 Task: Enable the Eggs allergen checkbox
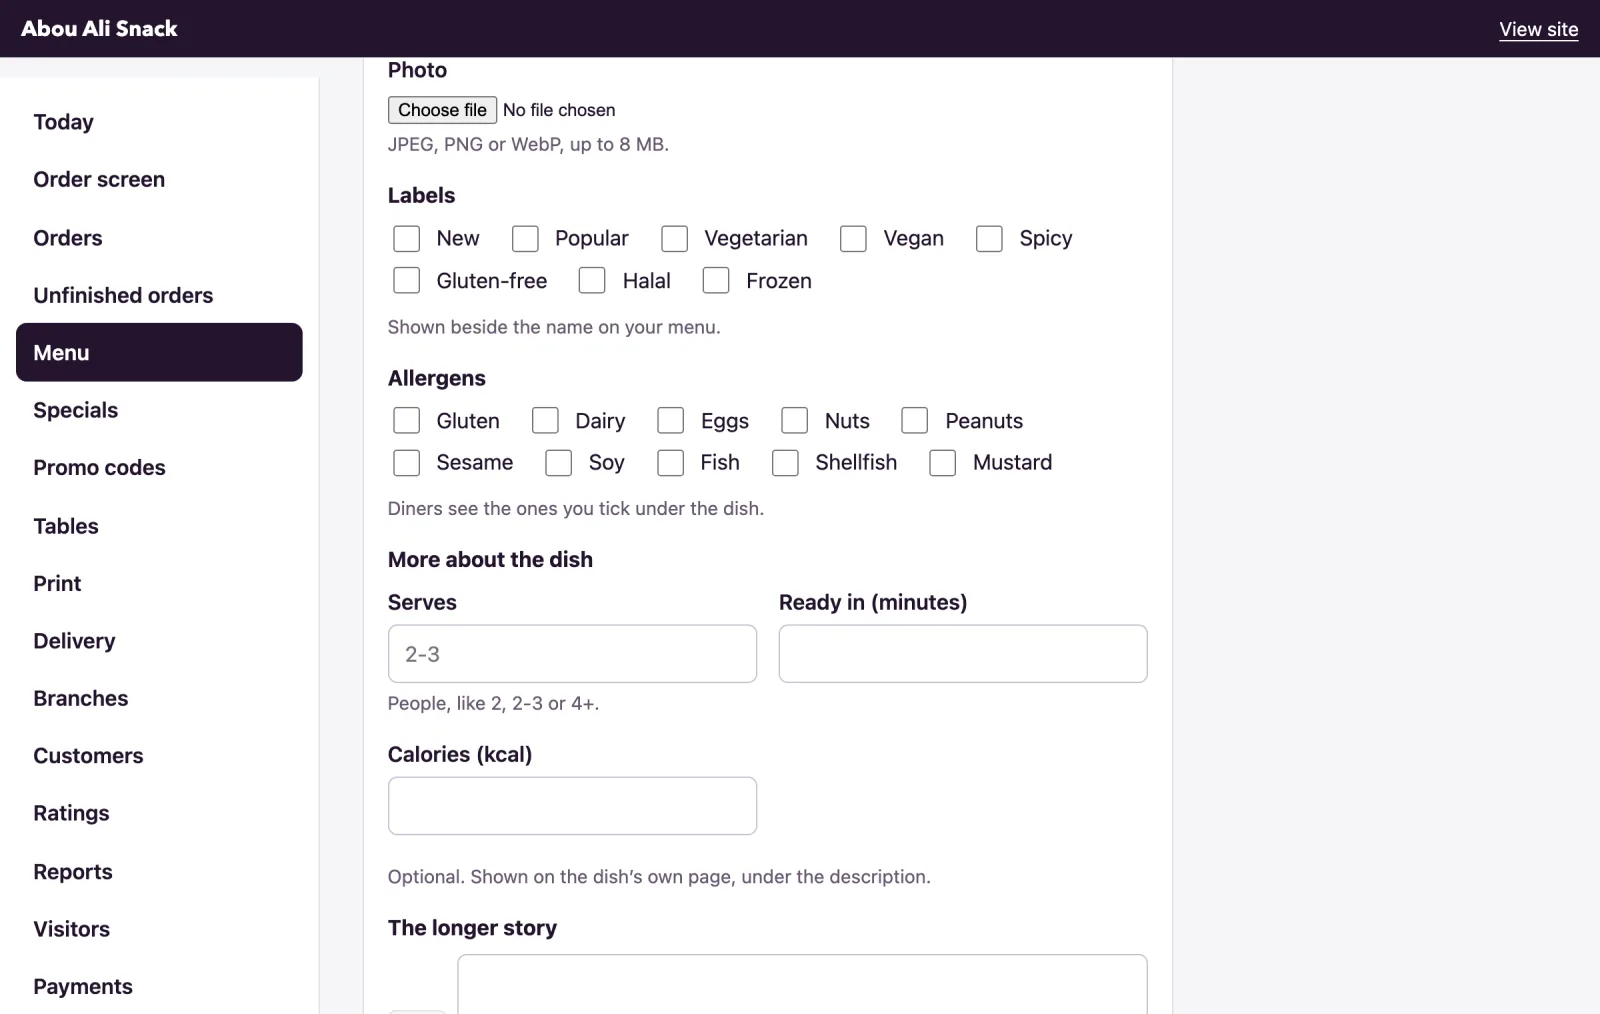click(670, 421)
